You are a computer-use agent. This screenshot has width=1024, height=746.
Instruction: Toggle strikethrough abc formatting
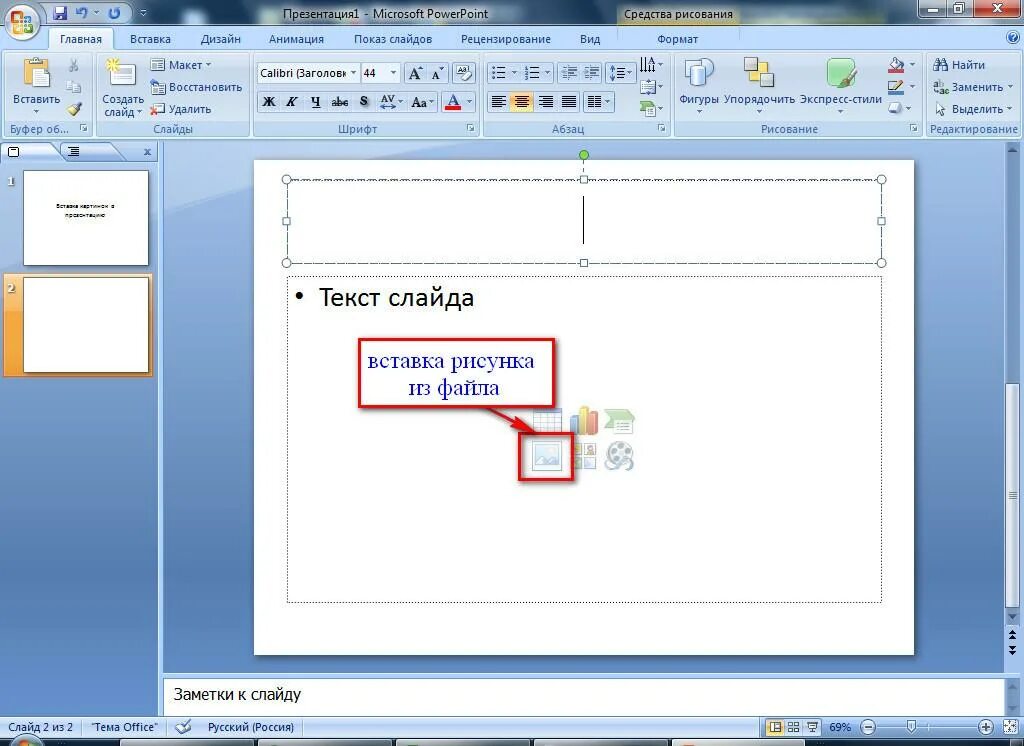pyautogui.click(x=340, y=102)
